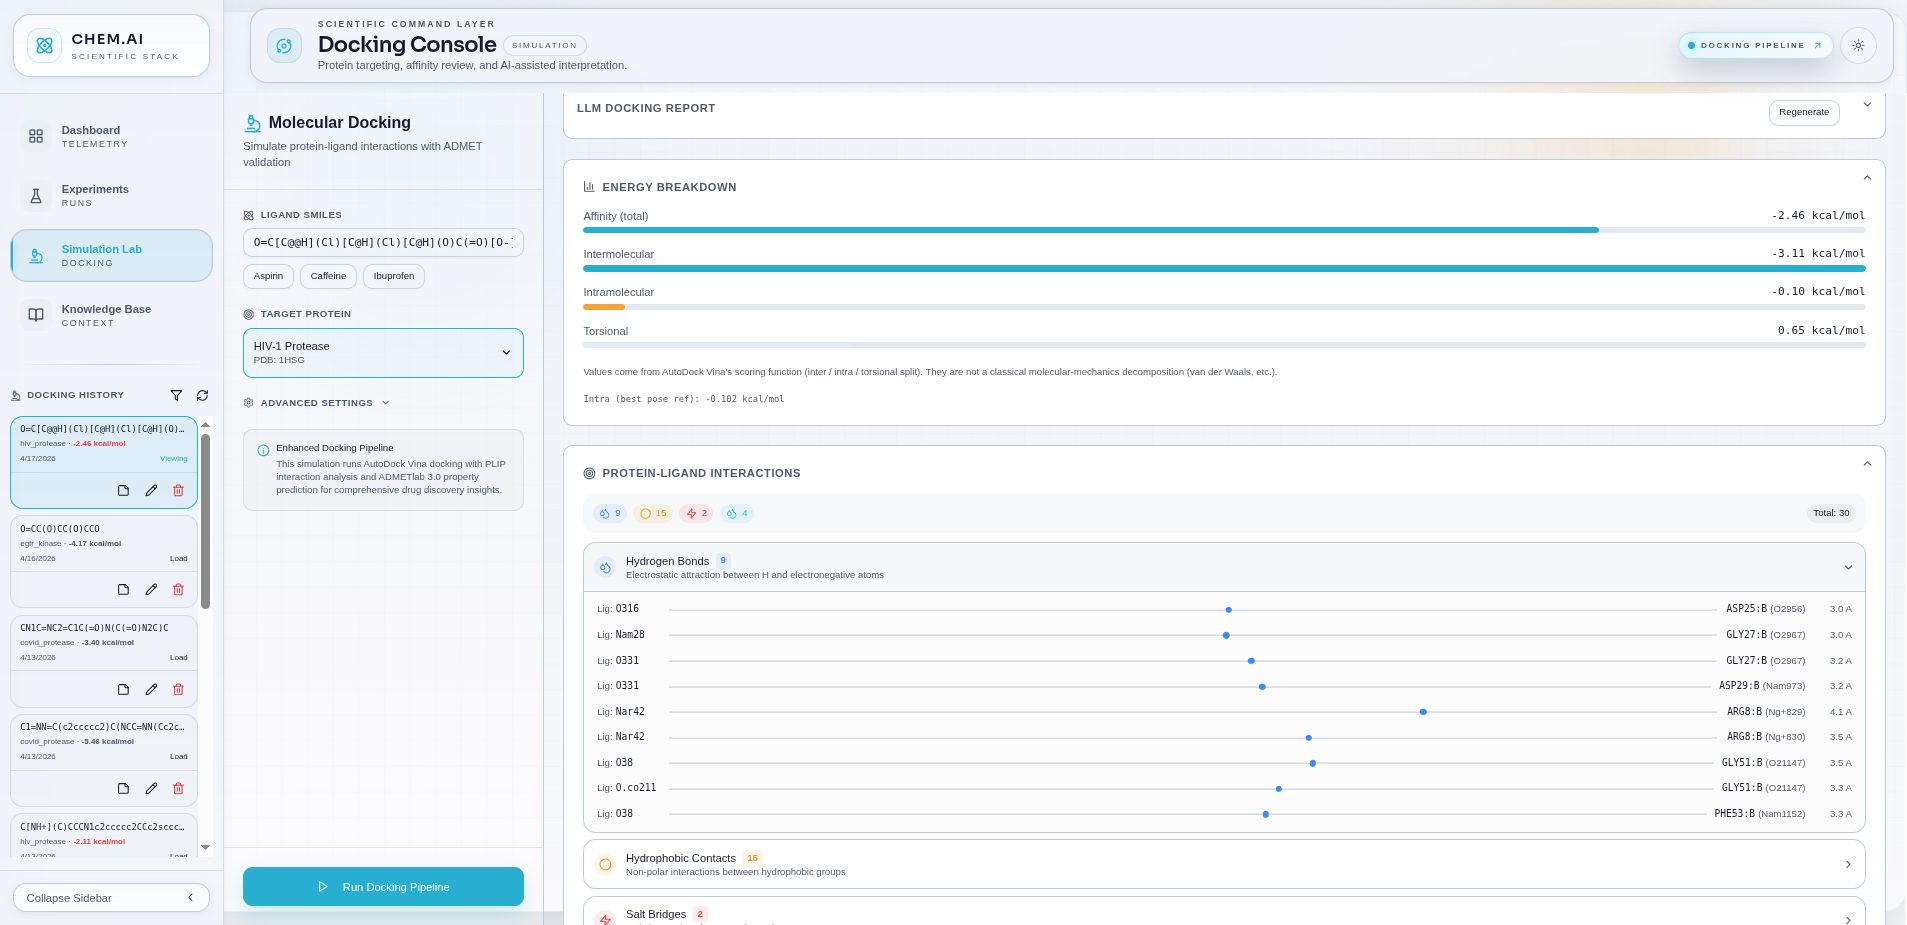Screen dimensions: 1907x925
Task: Refresh the docking history list
Action: click(x=202, y=395)
